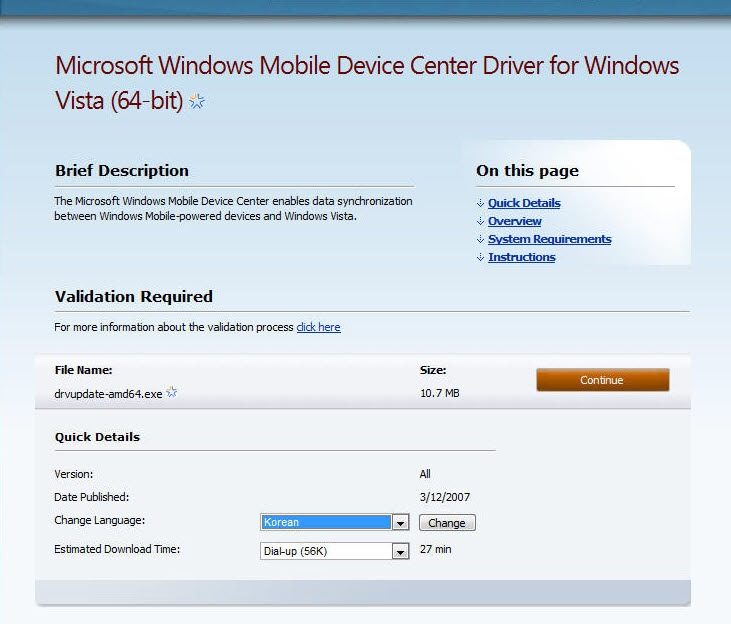This screenshot has width=731, height=624.
Task: Open the Change Language dropdown arrow
Action: coord(400,522)
